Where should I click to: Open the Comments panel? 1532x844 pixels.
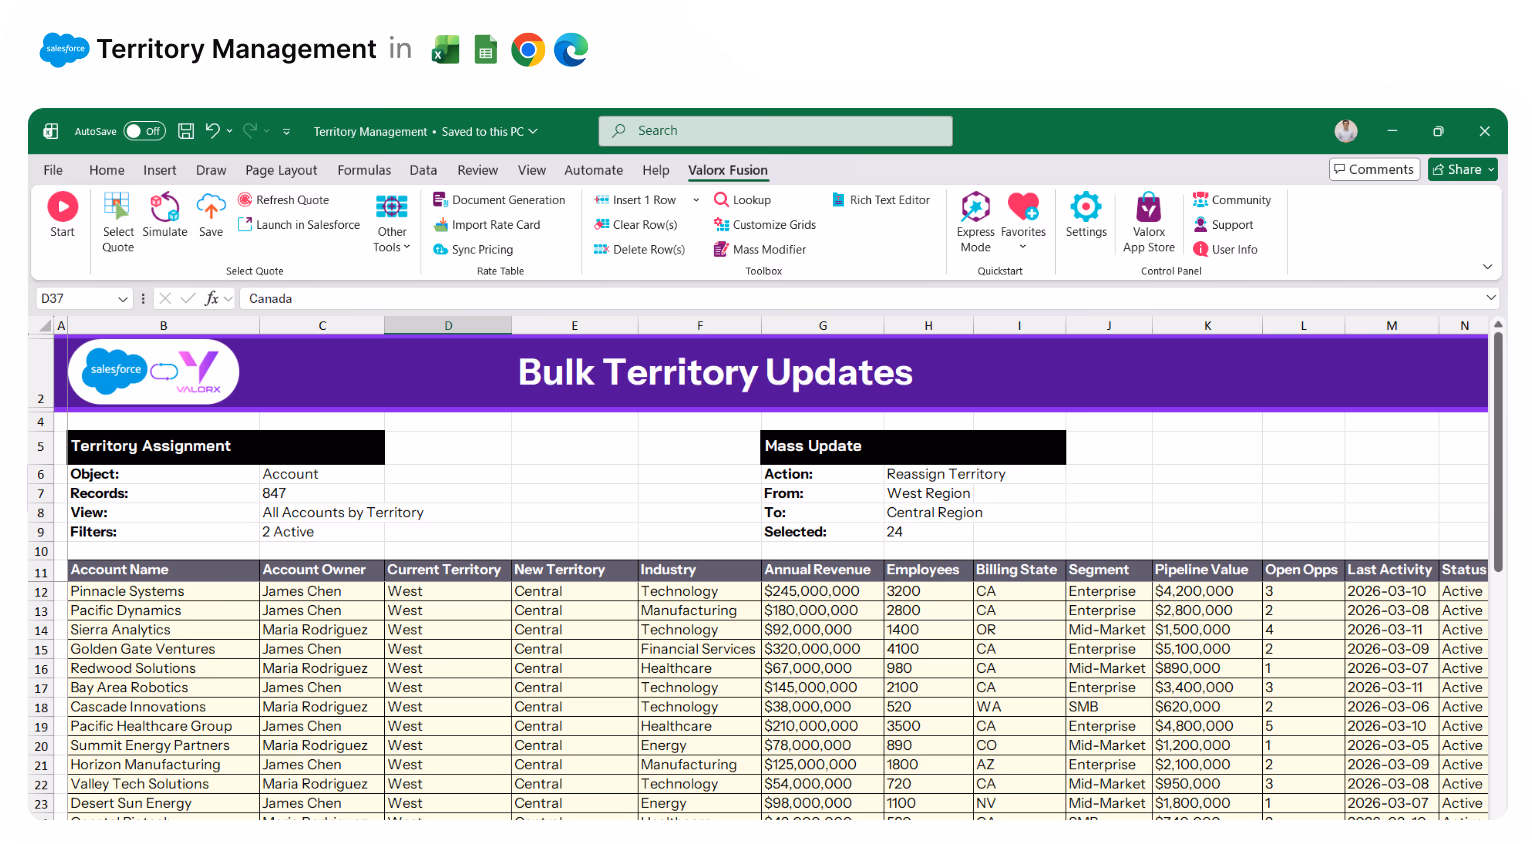click(x=1374, y=169)
